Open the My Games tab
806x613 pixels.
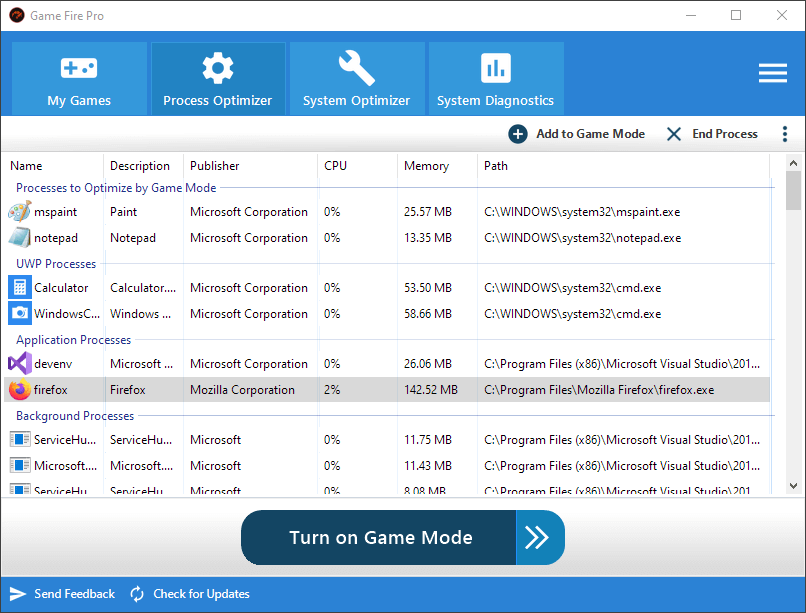coord(79,79)
